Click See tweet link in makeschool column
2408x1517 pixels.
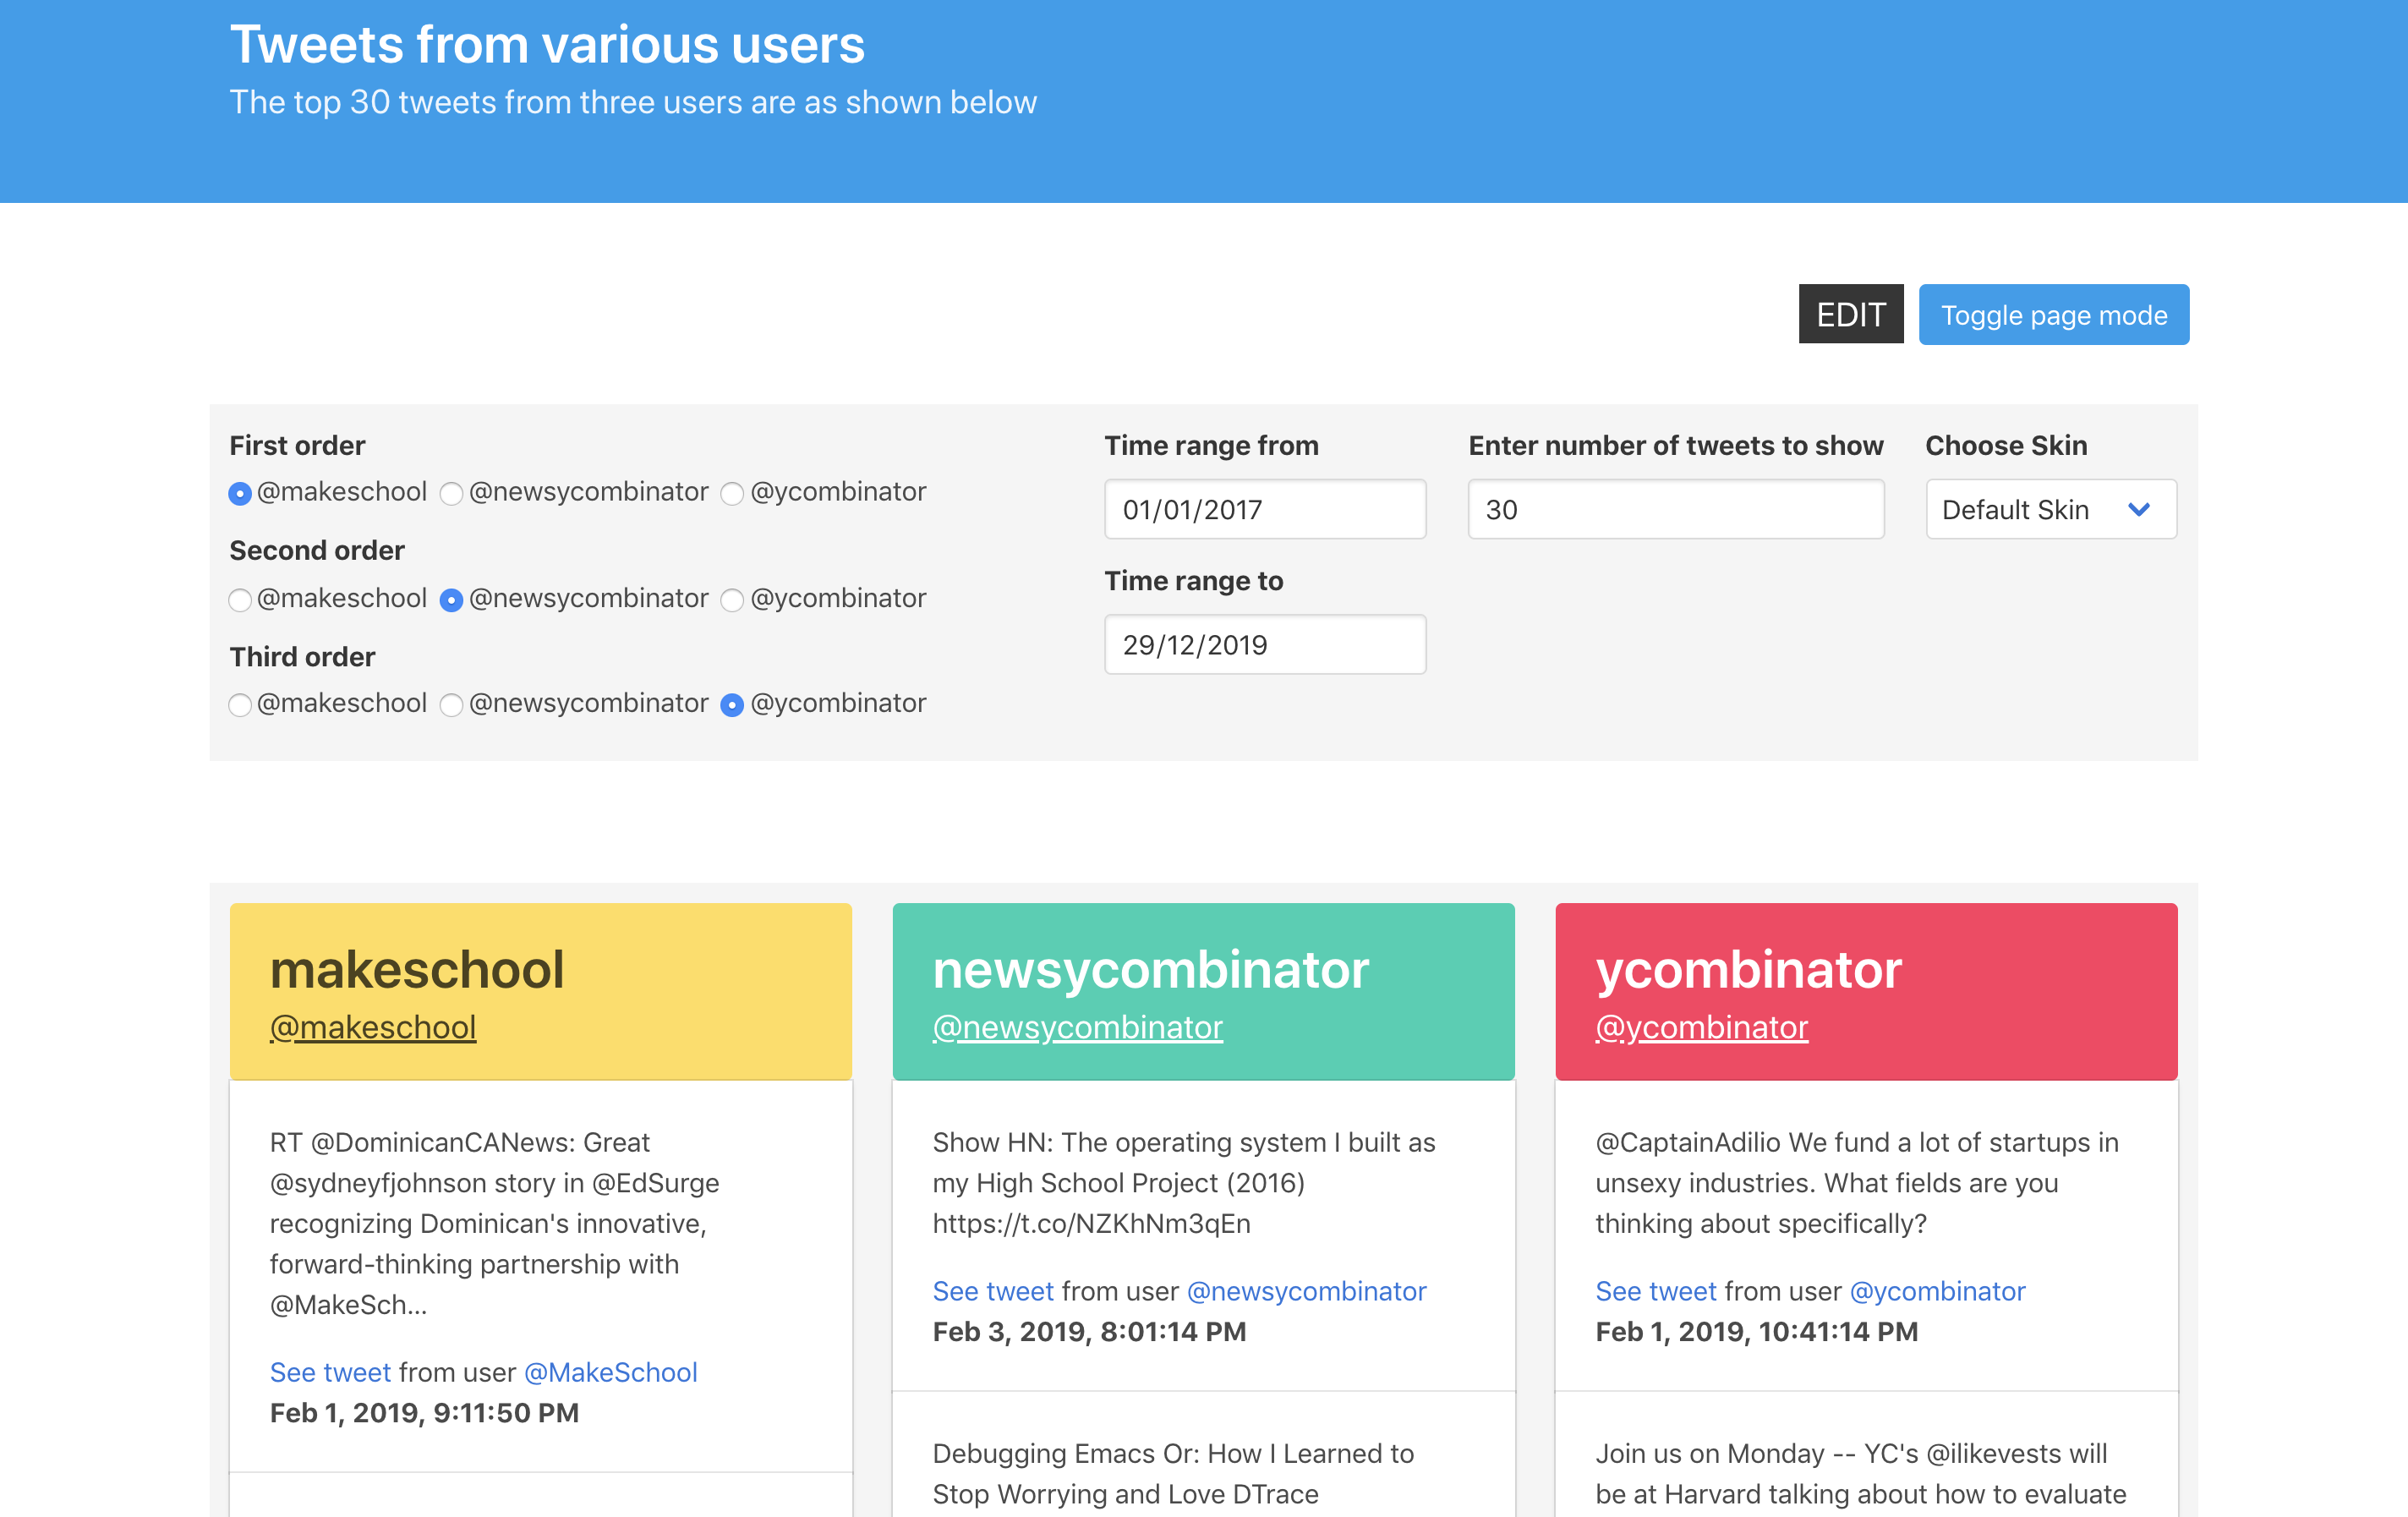[330, 1372]
